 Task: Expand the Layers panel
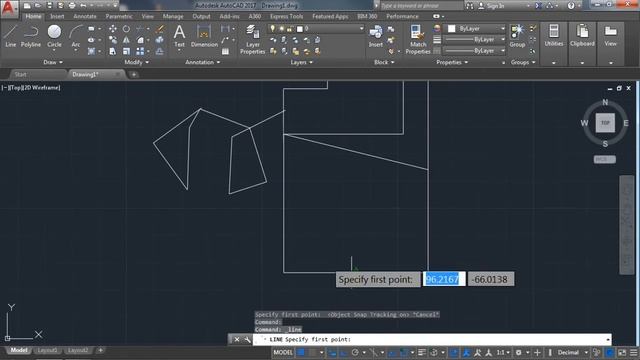(301, 62)
